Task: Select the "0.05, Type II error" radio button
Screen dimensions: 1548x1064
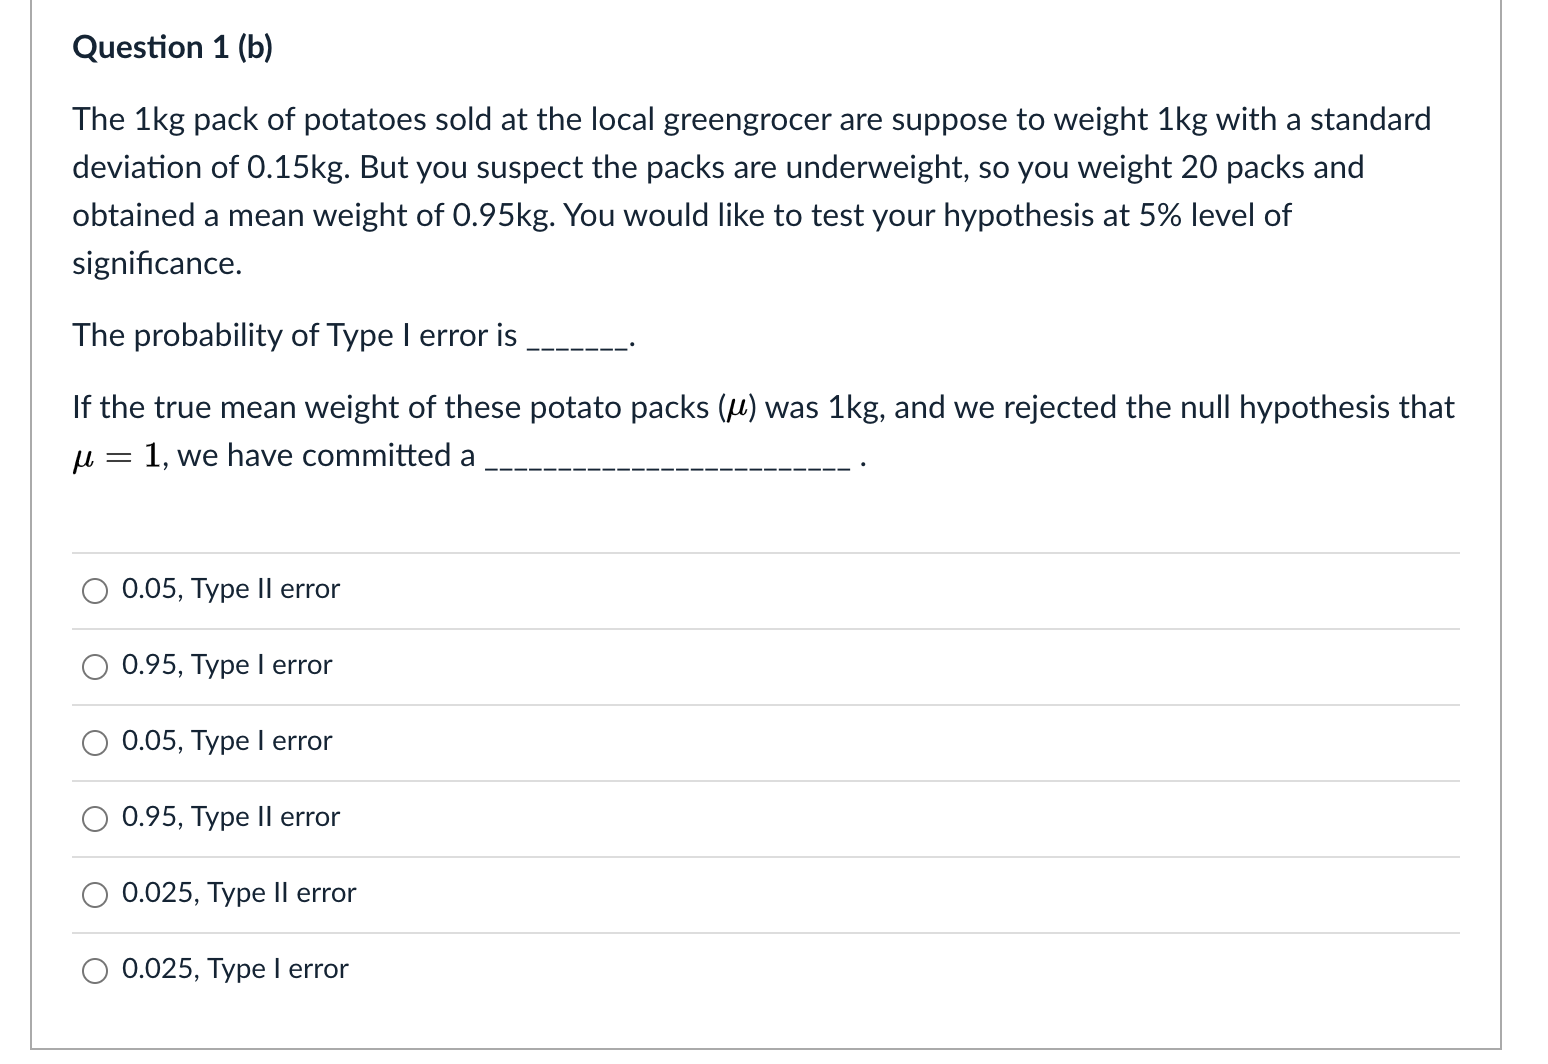Action: [95, 591]
